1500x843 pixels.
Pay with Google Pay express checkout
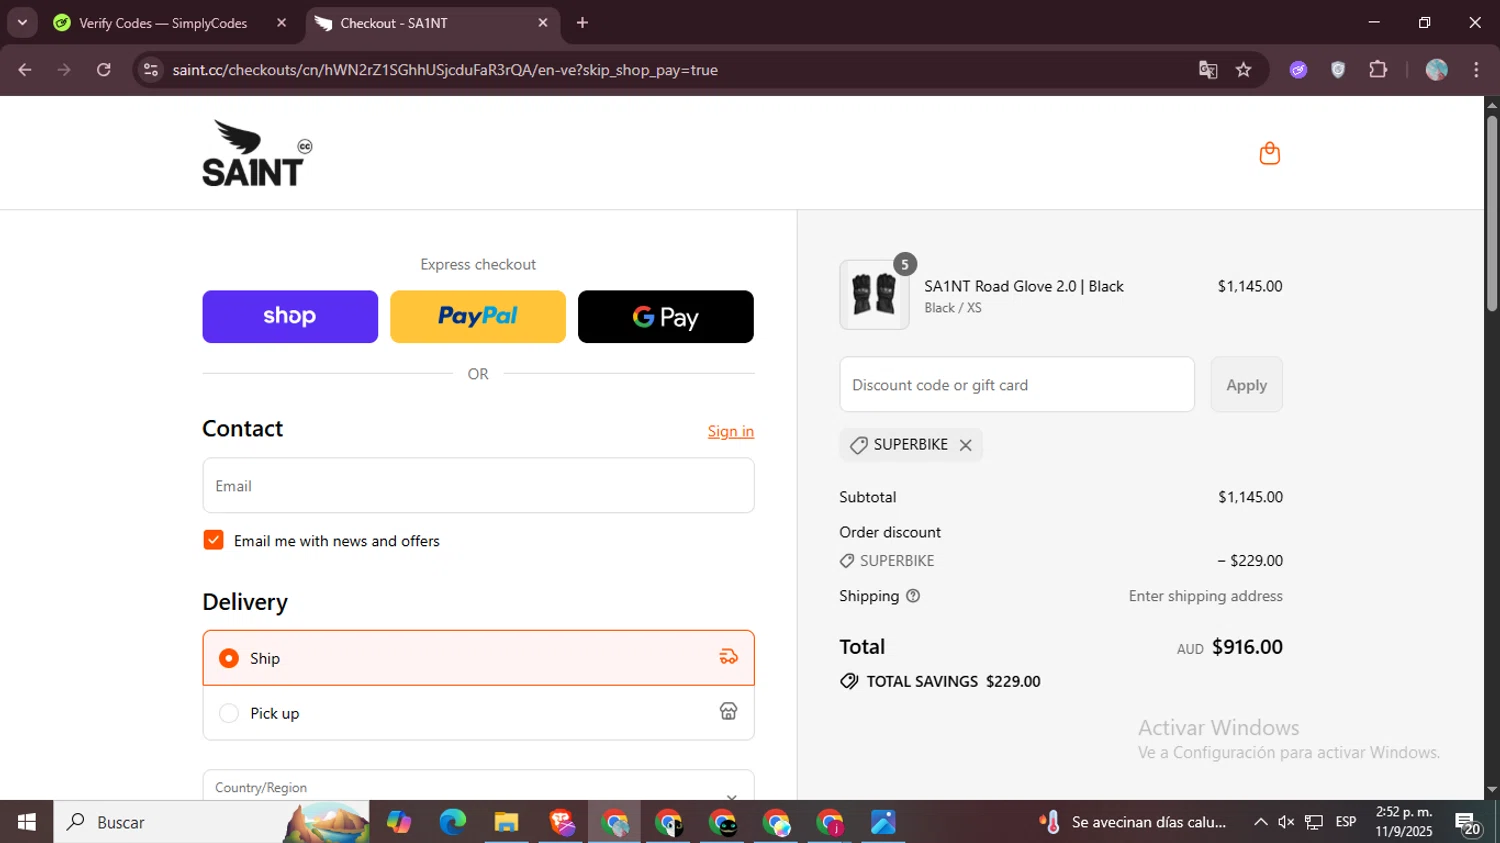point(666,316)
